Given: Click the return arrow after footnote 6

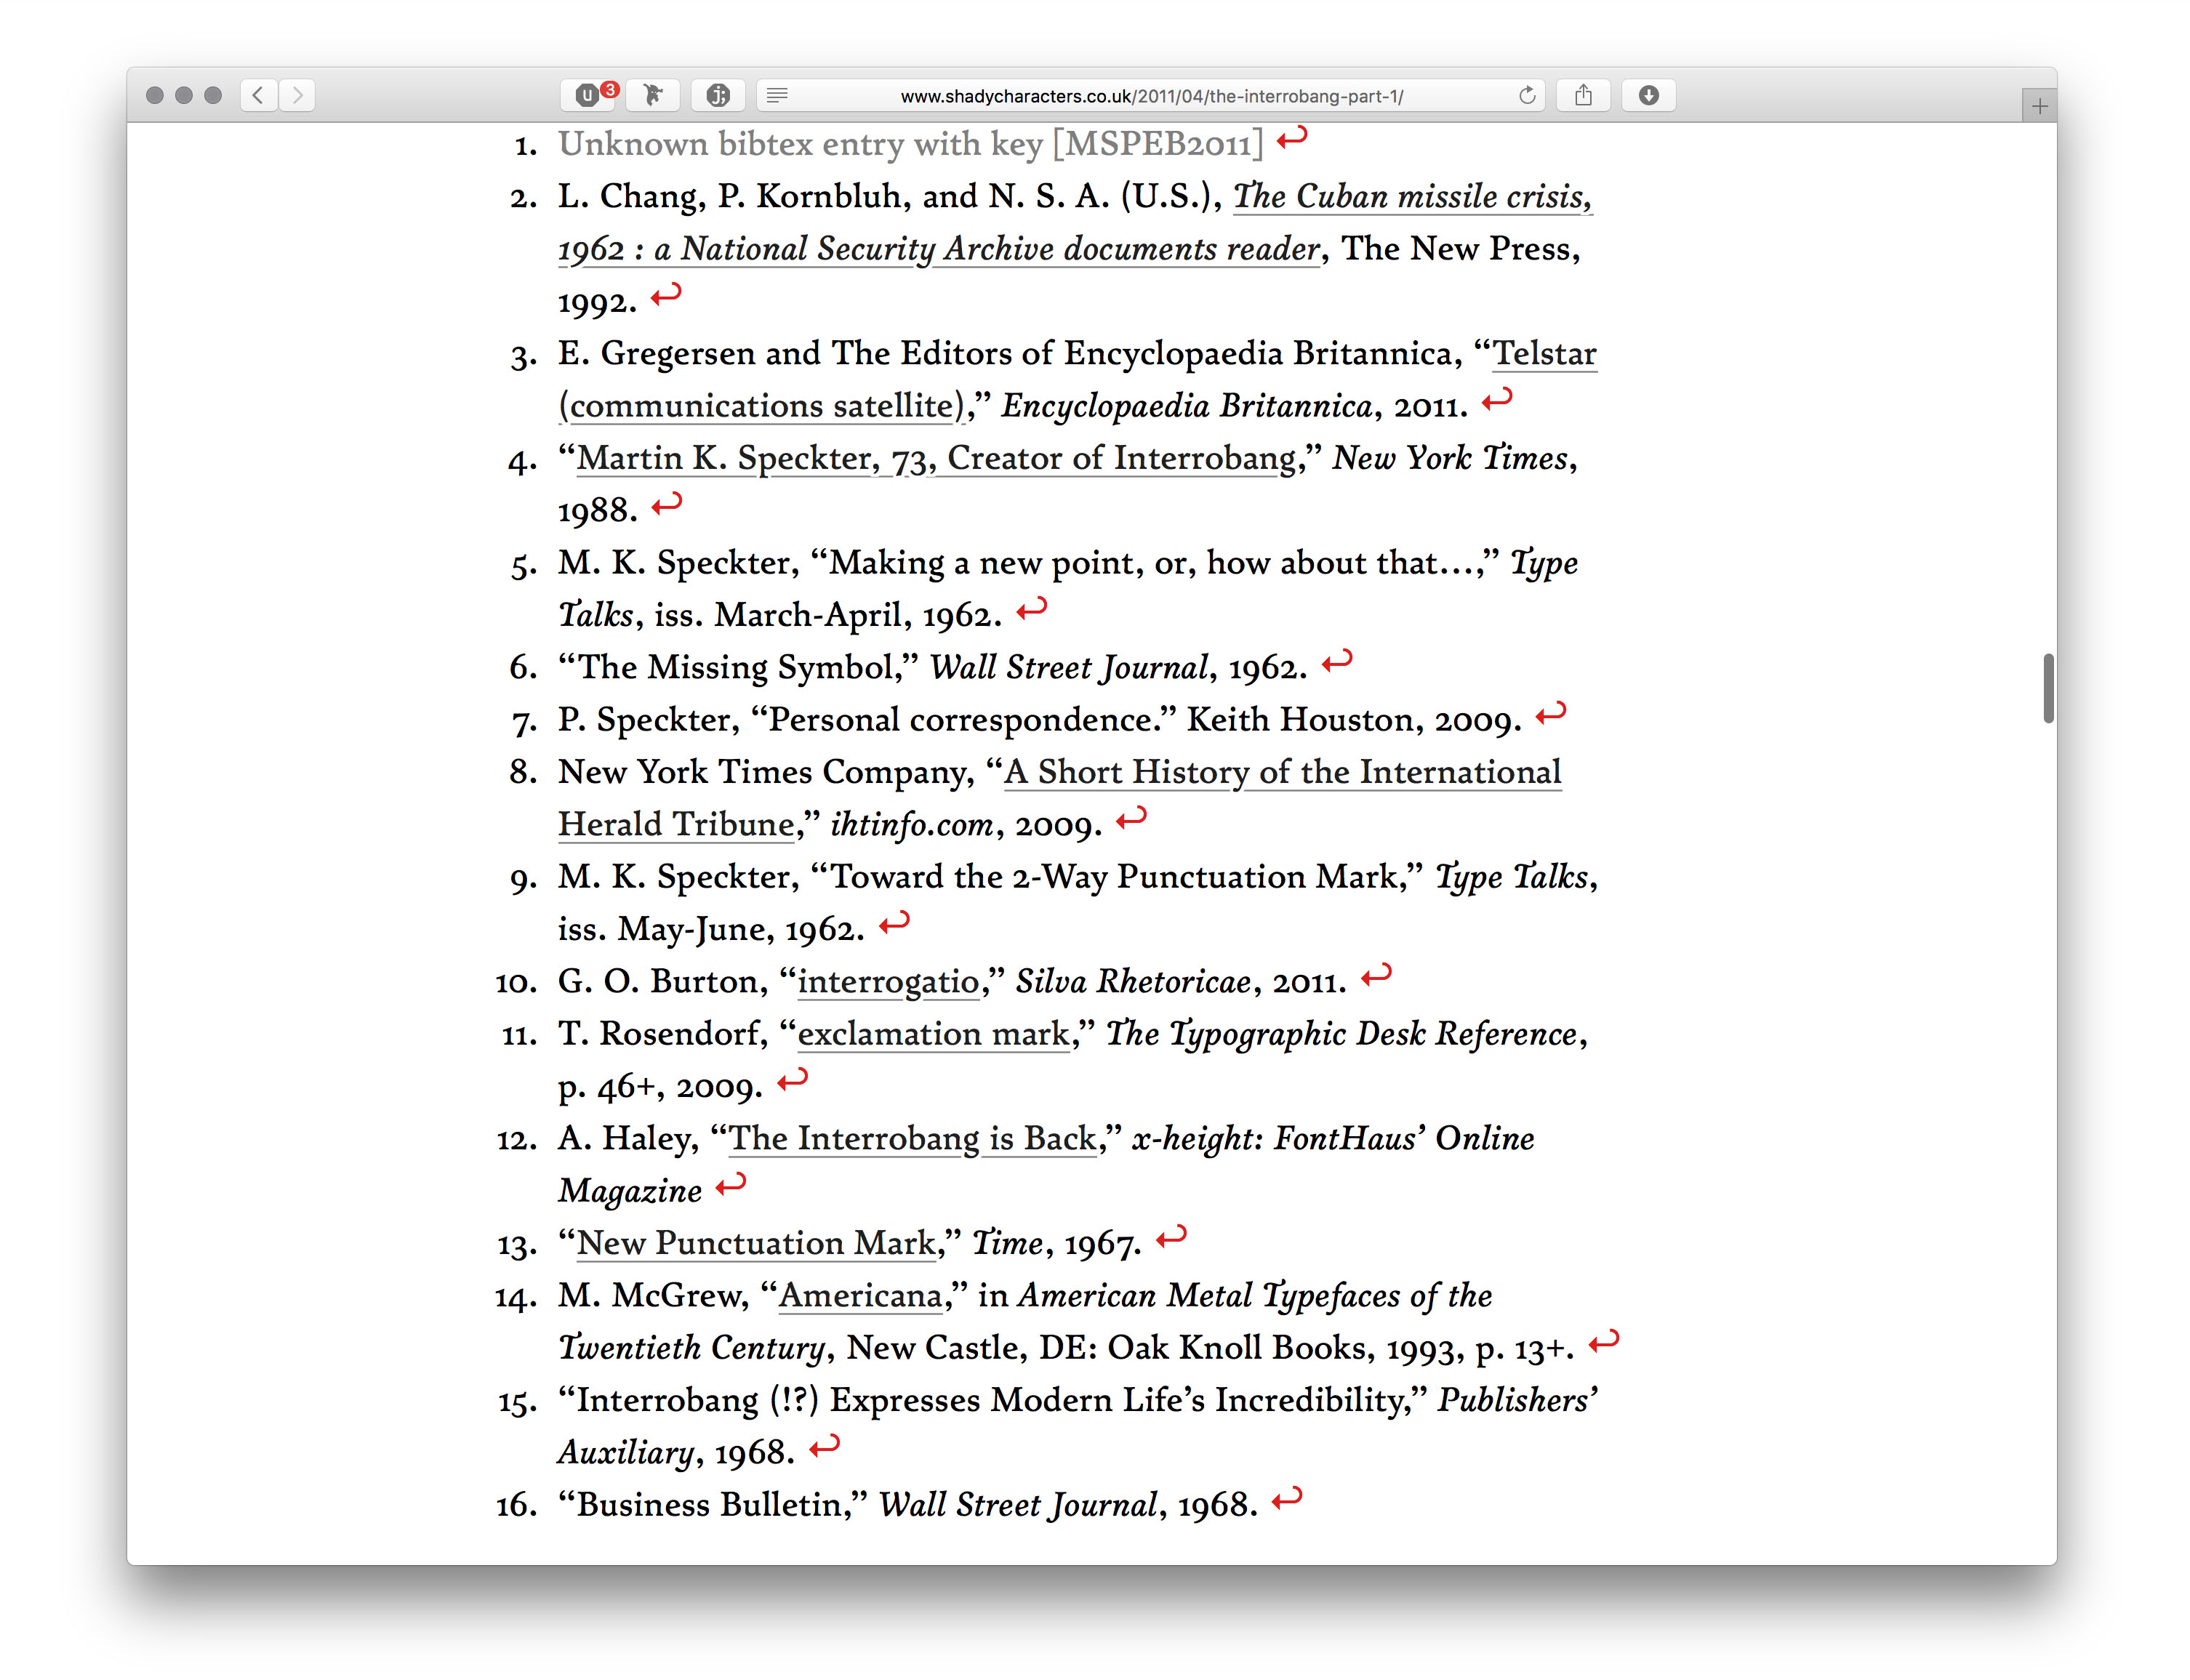Looking at the screenshot, I should pyautogui.click(x=1337, y=661).
